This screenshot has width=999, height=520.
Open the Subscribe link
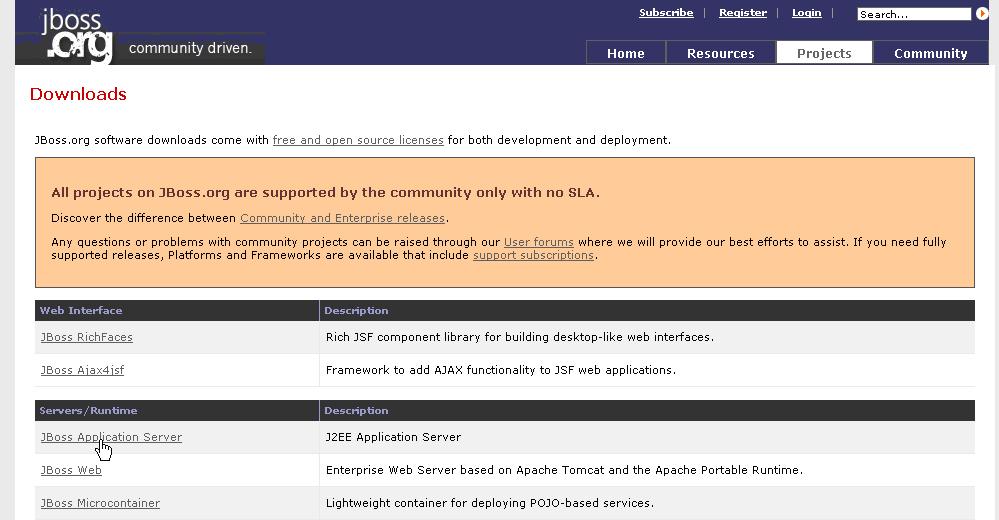coord(666,13)
